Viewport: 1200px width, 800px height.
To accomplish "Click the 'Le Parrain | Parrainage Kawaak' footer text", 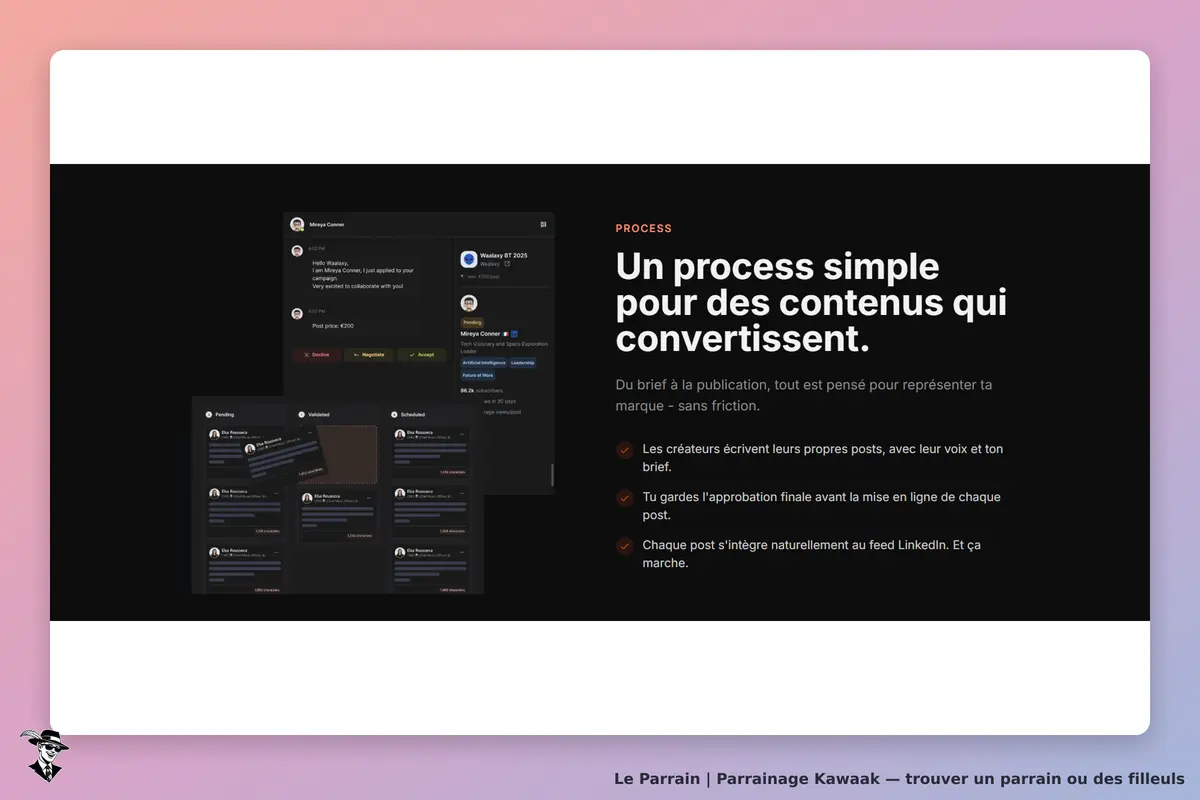I will point(899,778).
